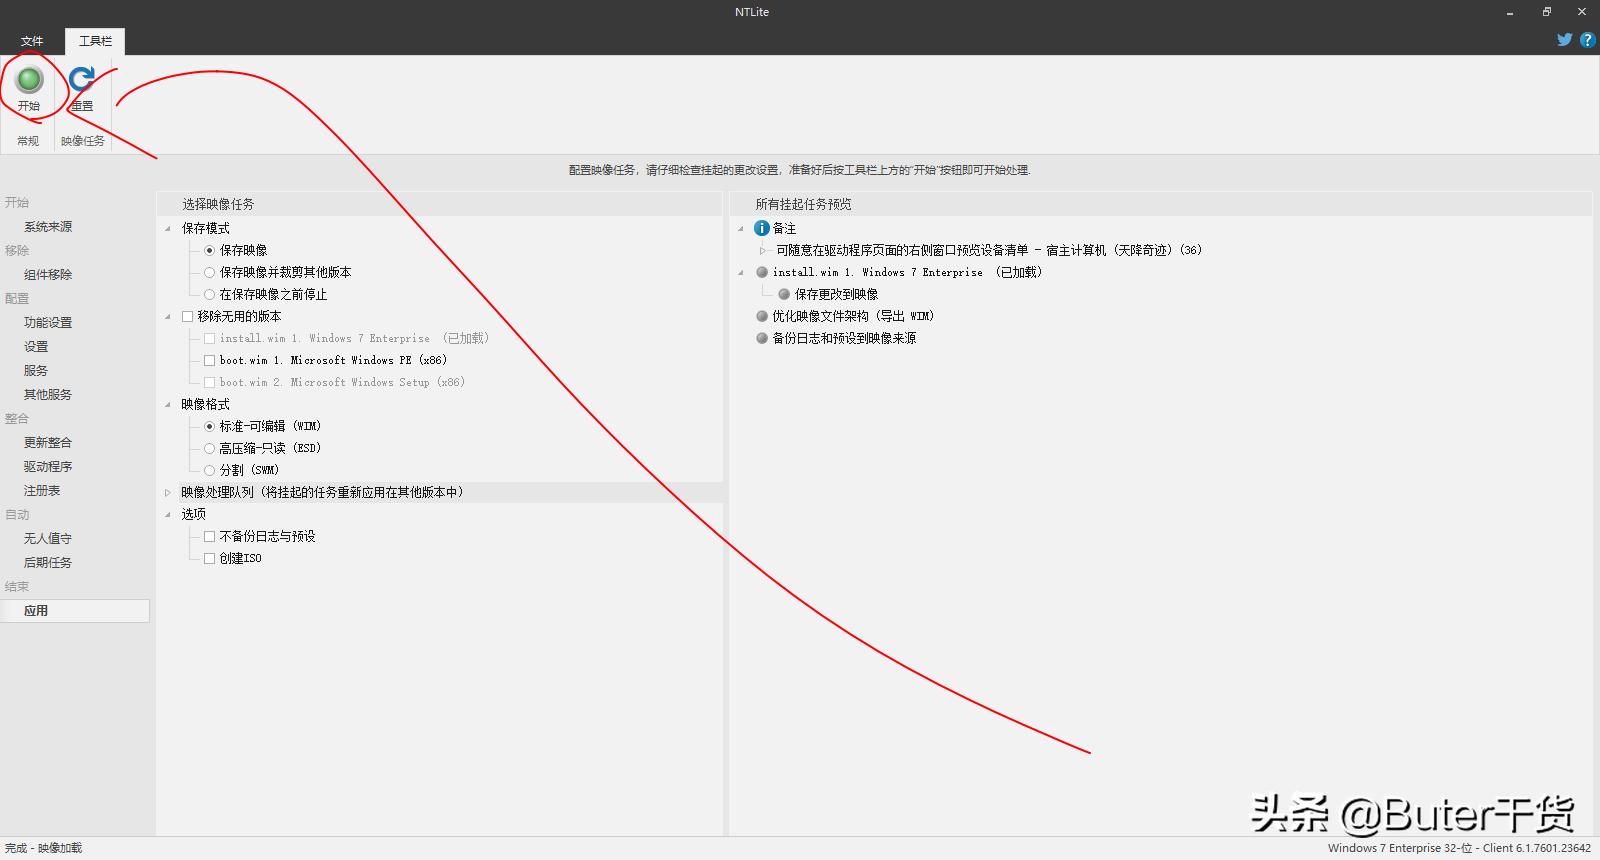Open 驱动程序 page in sidebar

pyautogui.click(x=48, y=467)
